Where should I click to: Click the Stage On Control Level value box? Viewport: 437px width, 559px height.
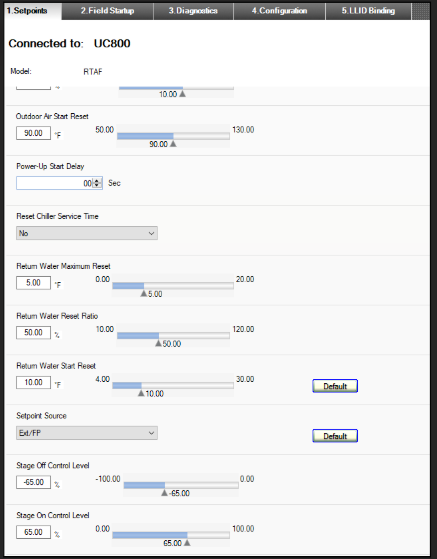(x=33, y=532)
